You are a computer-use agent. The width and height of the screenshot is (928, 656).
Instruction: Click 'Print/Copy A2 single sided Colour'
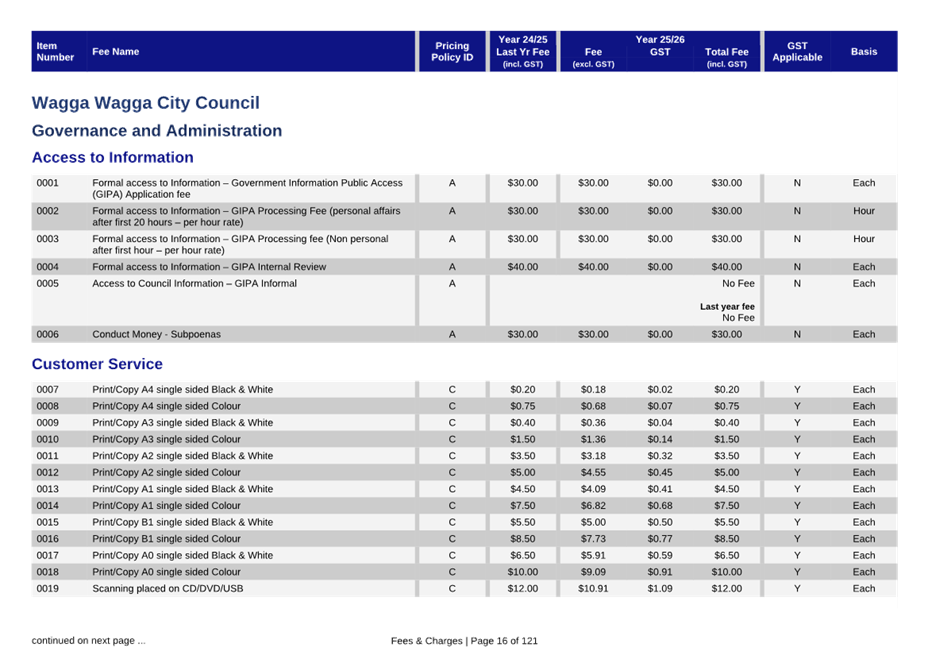pyautogui.click(x=166, y=472)
